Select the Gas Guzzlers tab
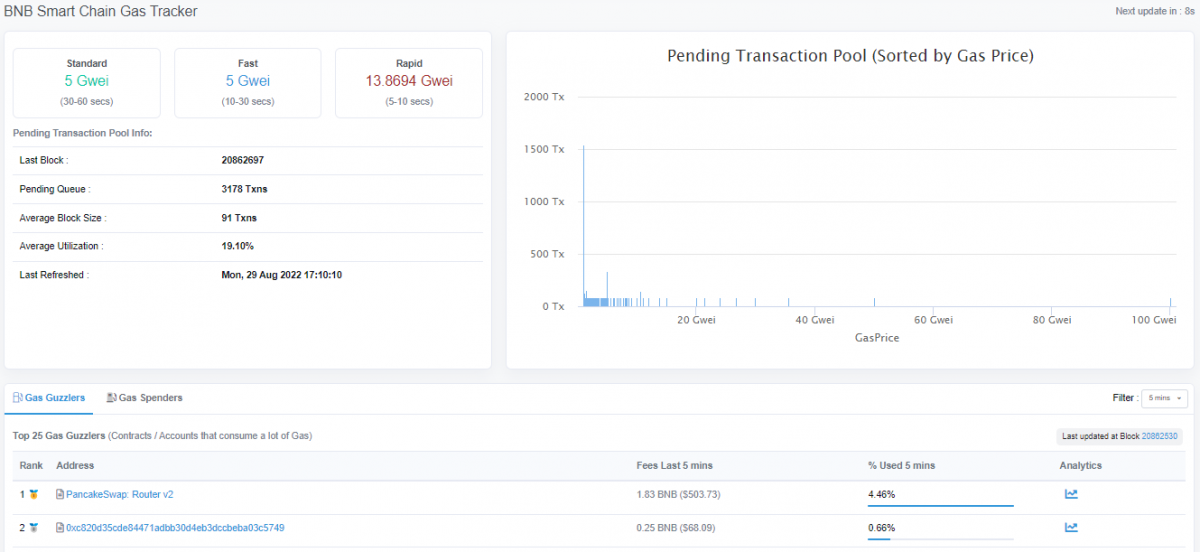The height and width of the screenshot is (552, 1200). tap(54, 398)
